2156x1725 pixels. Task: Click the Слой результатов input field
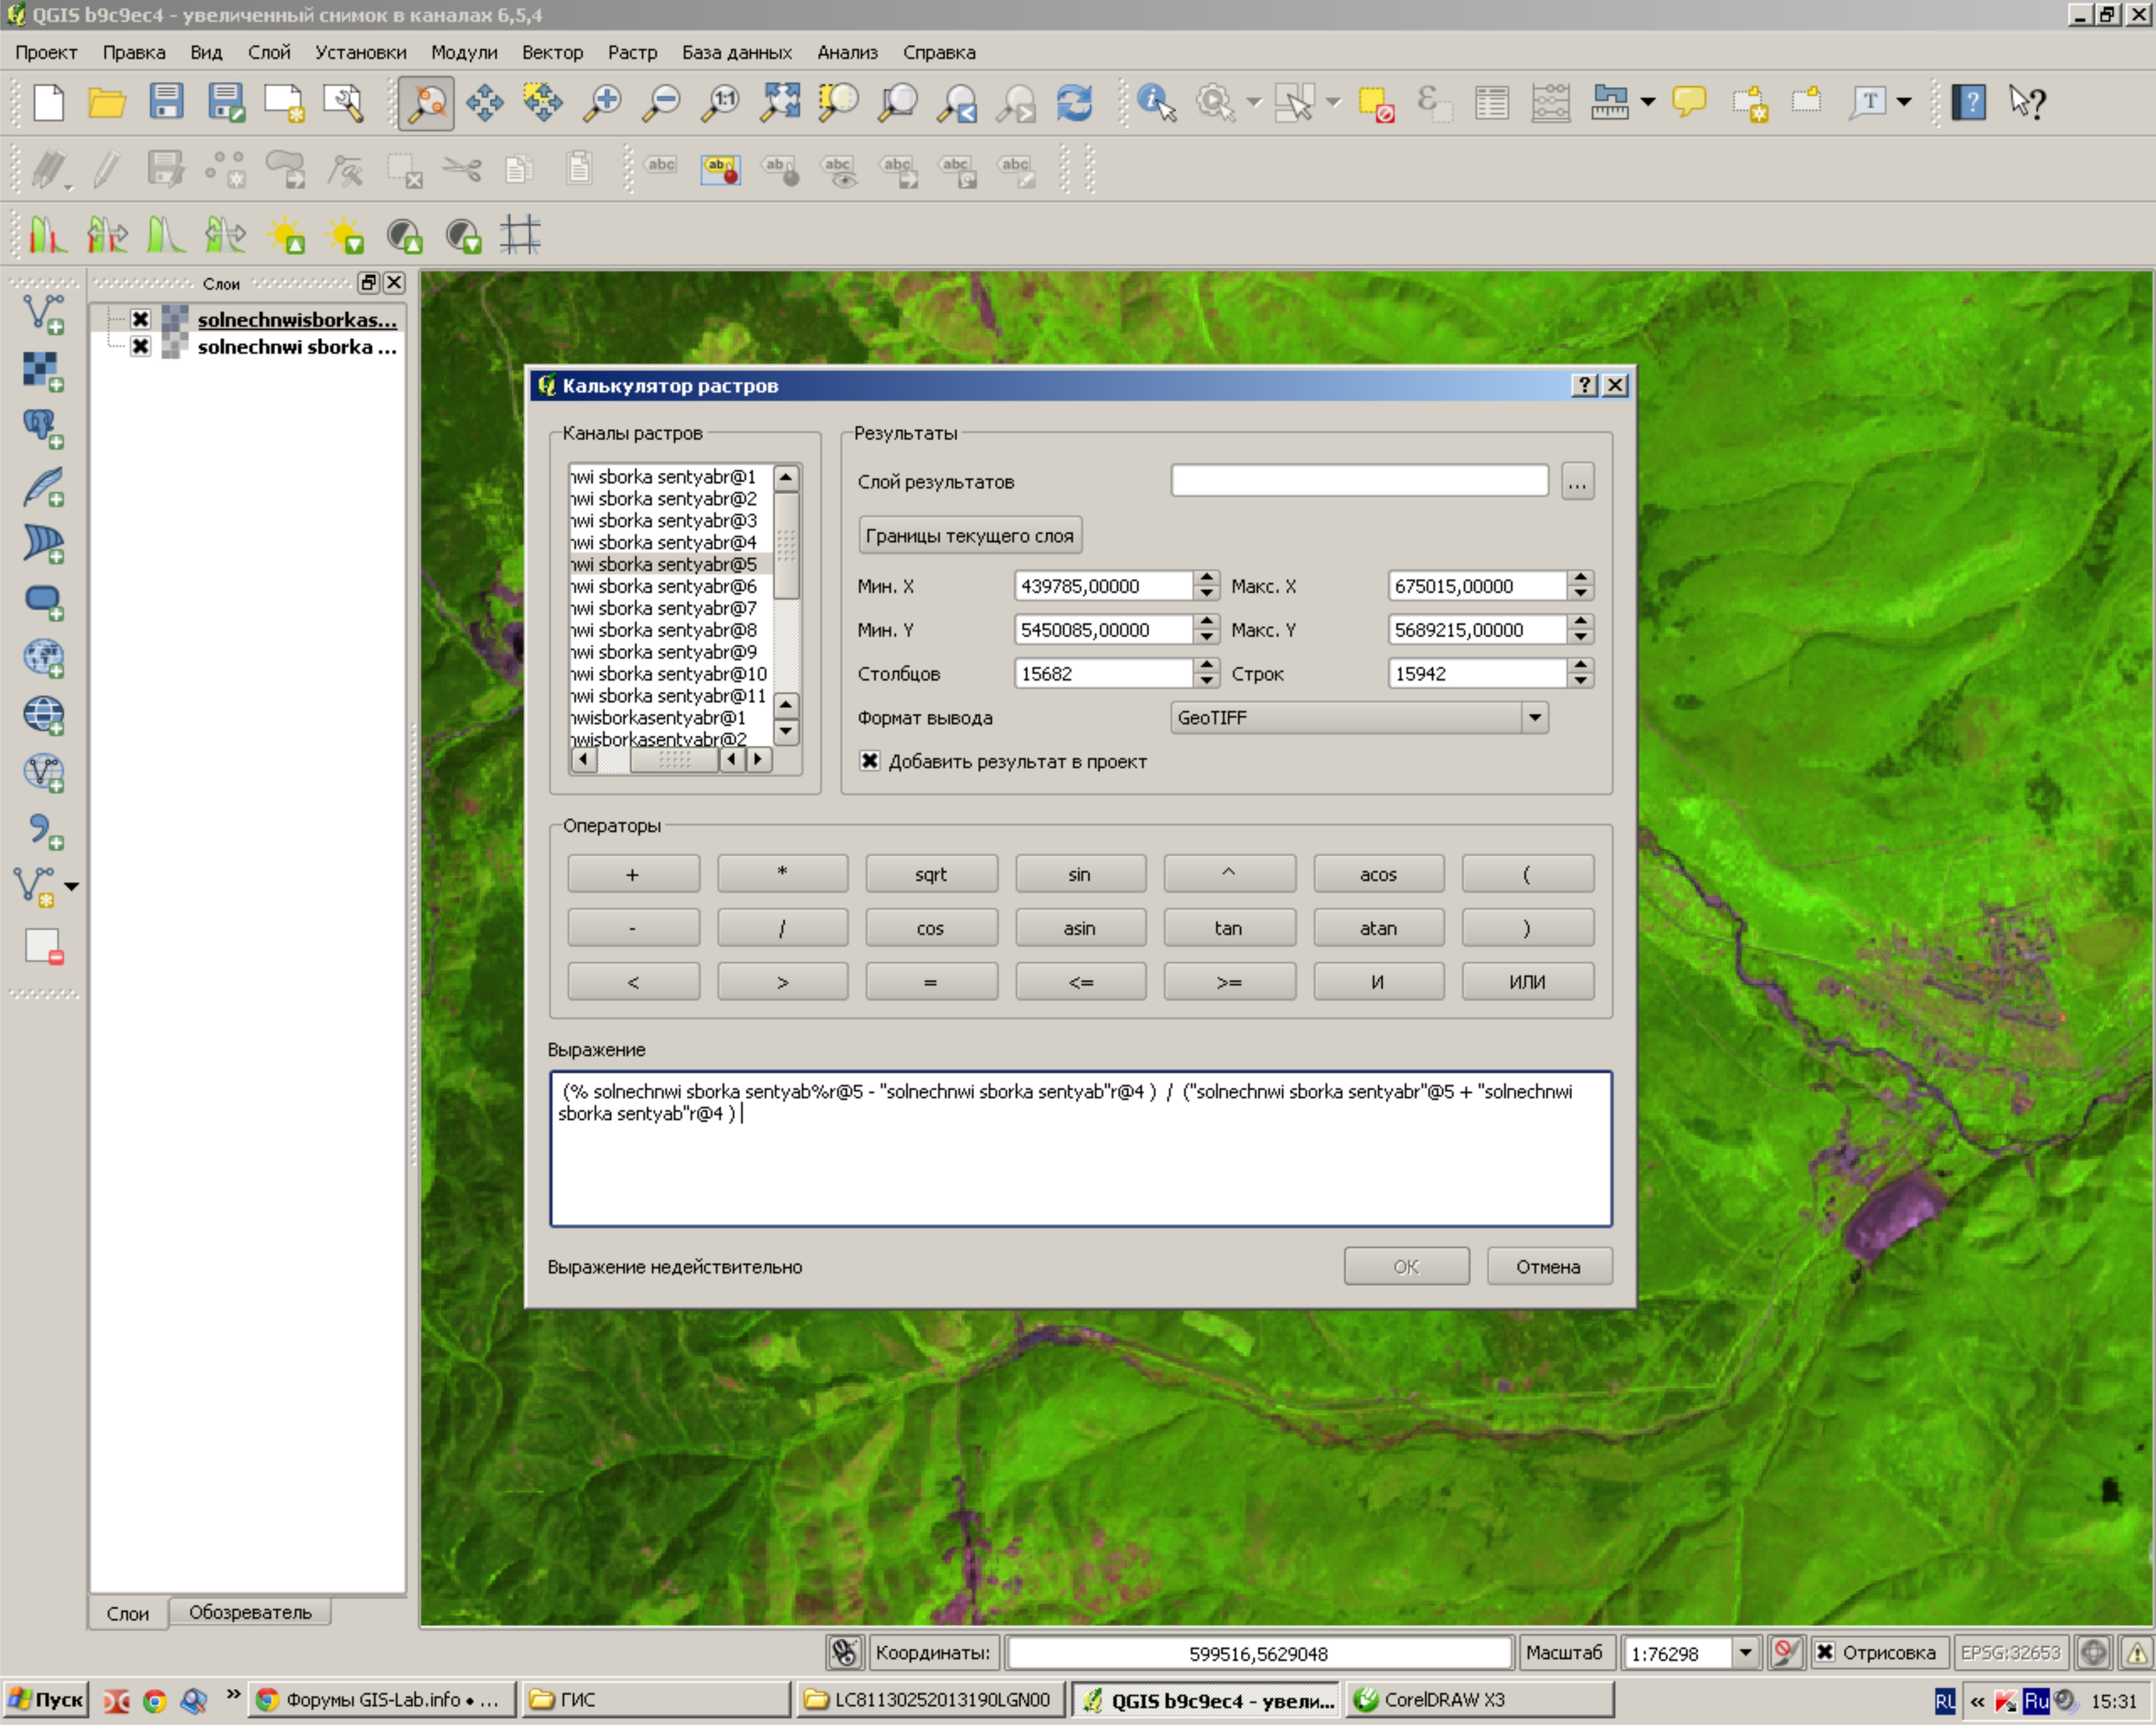coord(1359,481)
